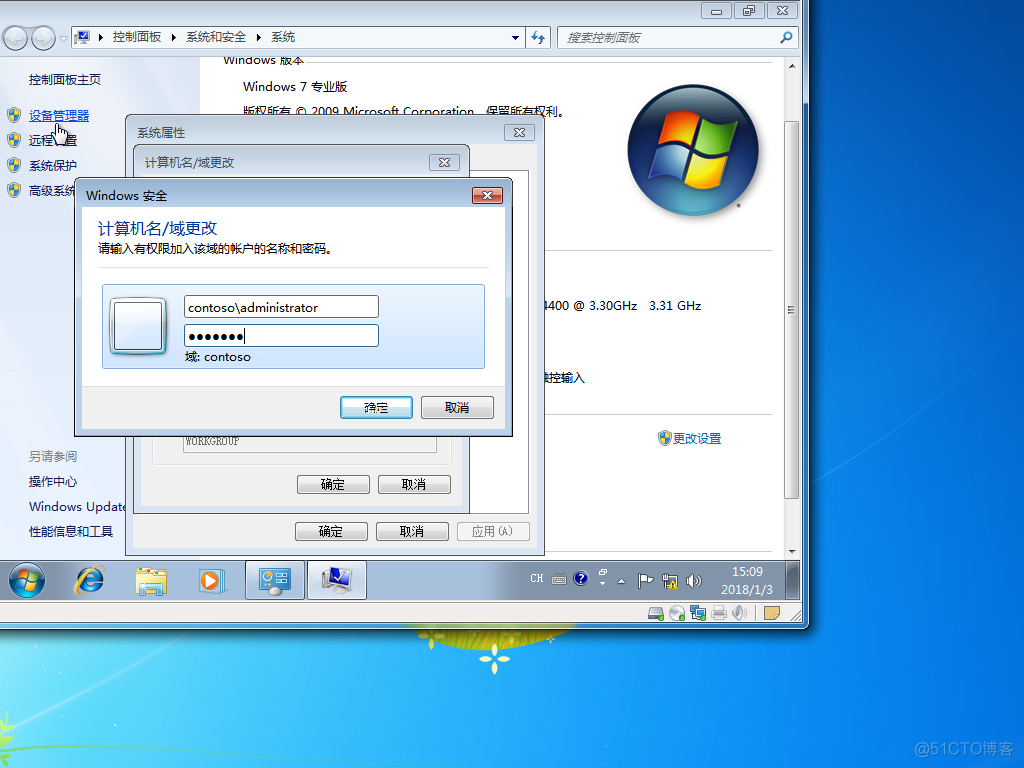
Task: Click the 系统保护 shield icon
Action: pos(14,165)
